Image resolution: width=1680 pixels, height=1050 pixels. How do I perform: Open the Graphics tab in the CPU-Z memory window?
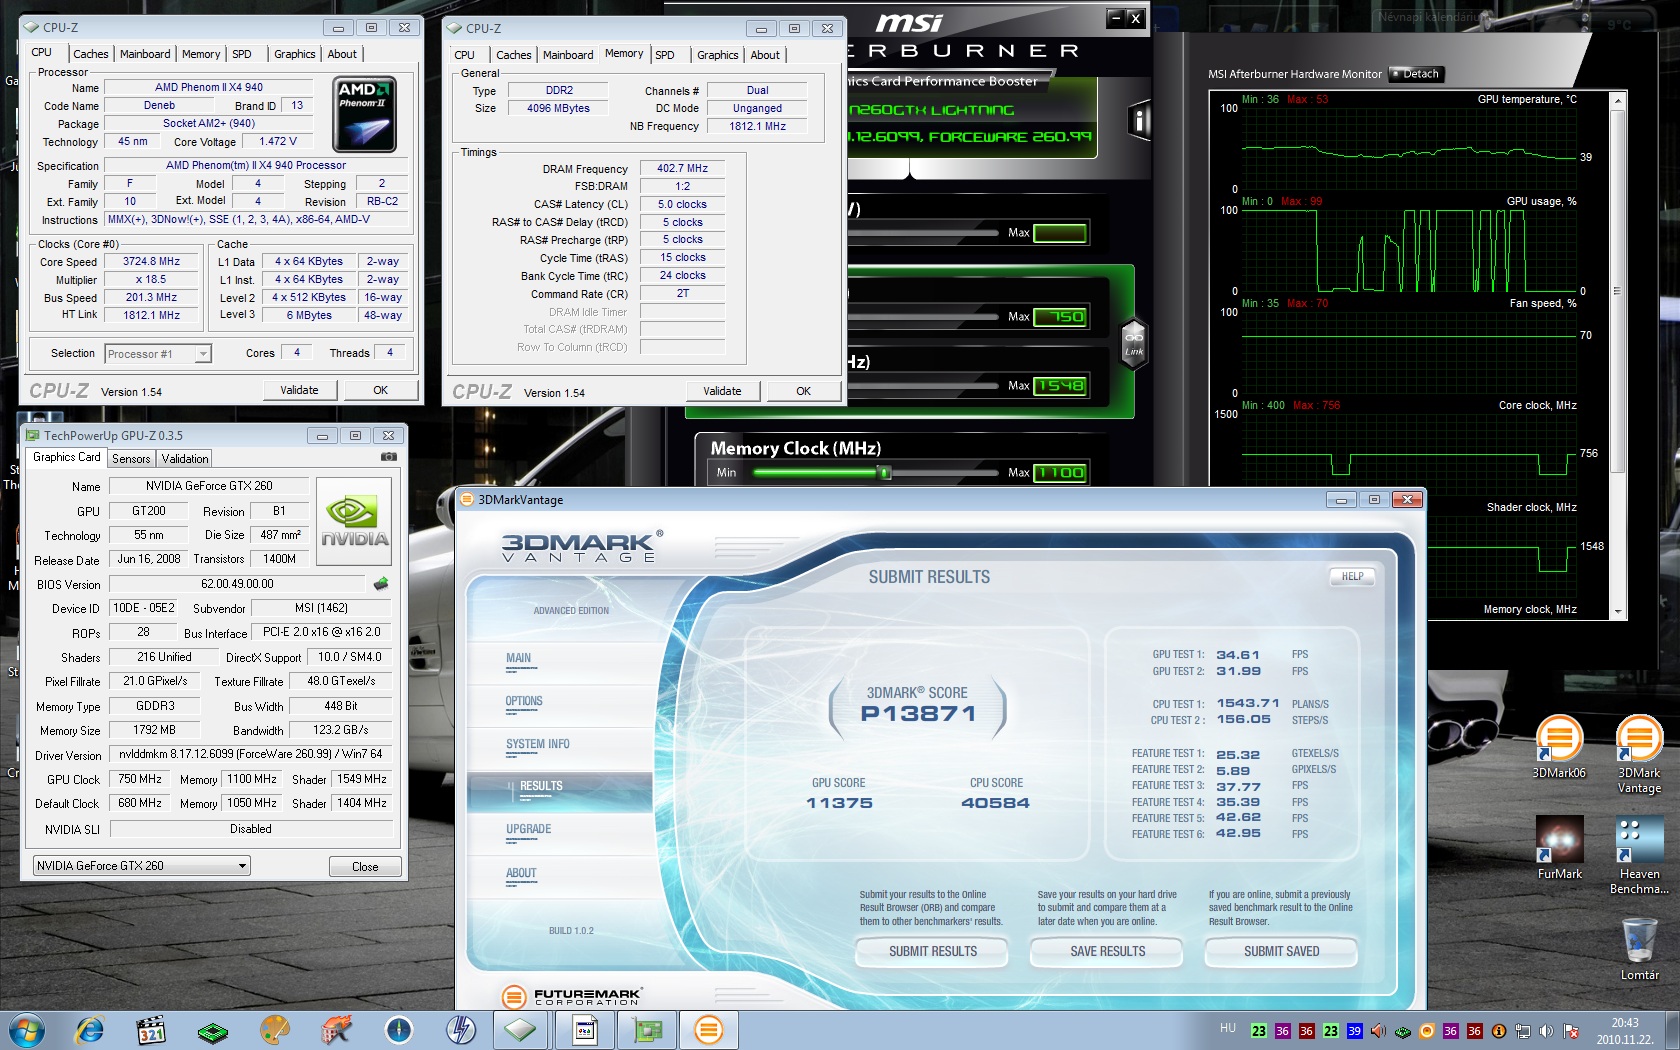pos(718,55)
